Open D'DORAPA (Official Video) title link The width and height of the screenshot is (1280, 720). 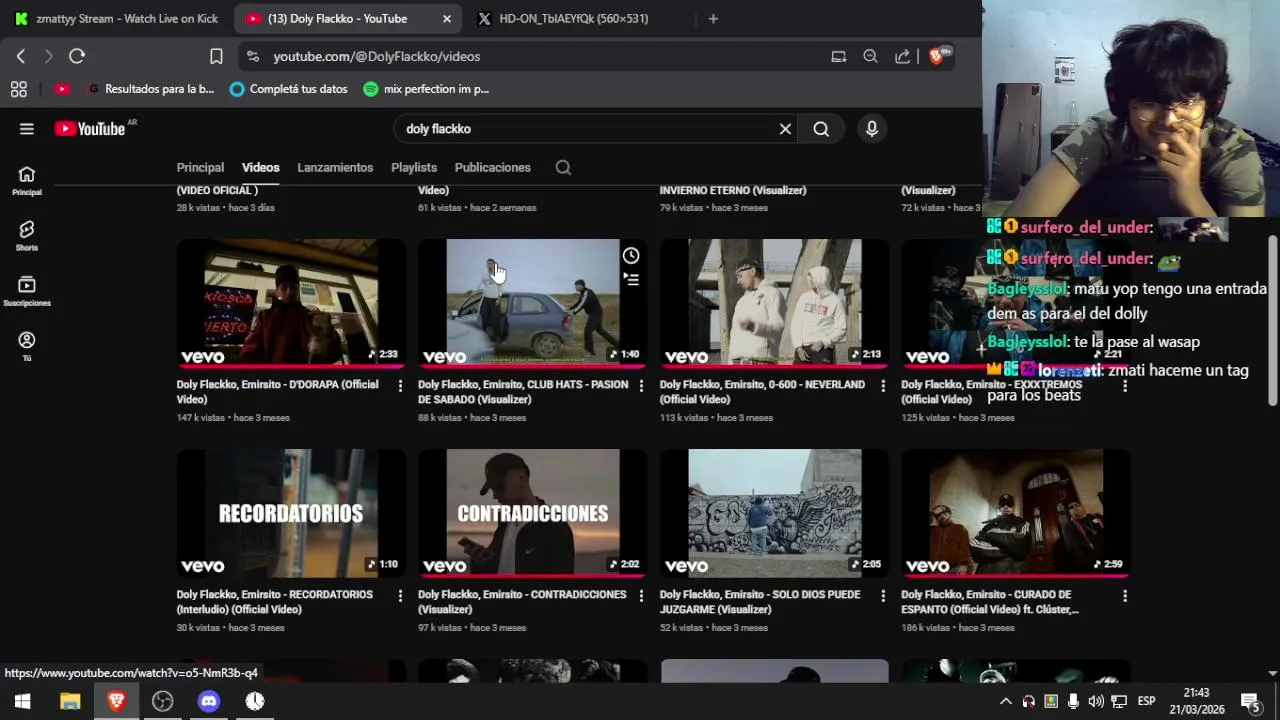(278, 392)
